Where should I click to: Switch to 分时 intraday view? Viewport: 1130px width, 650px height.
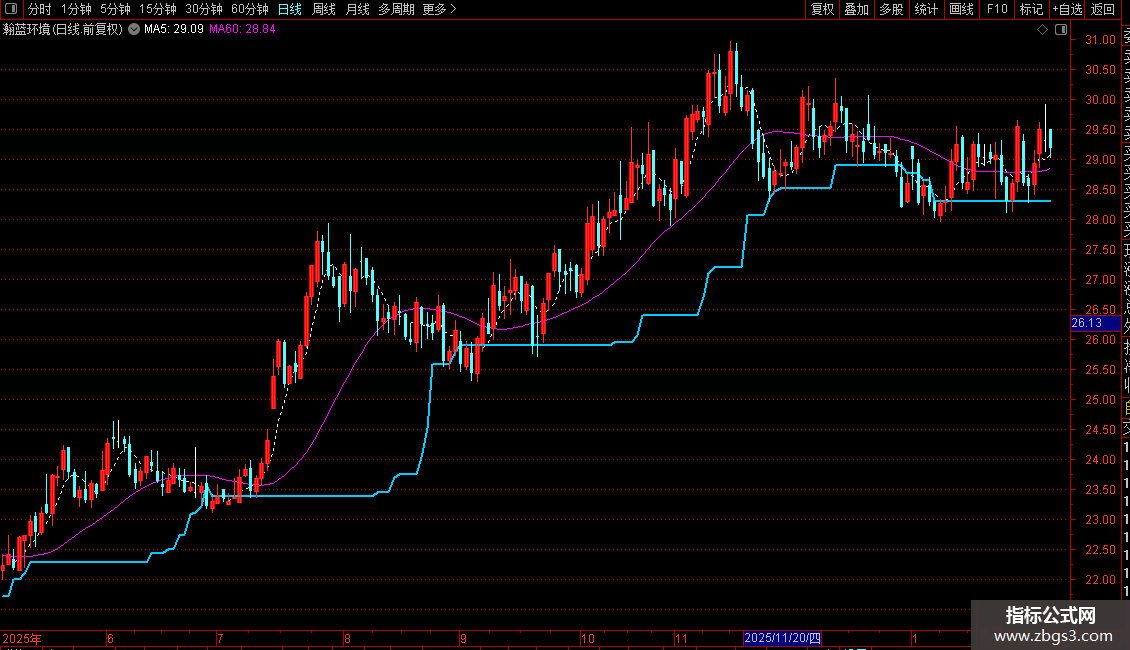pyautogui.click(x=40, y=9)
